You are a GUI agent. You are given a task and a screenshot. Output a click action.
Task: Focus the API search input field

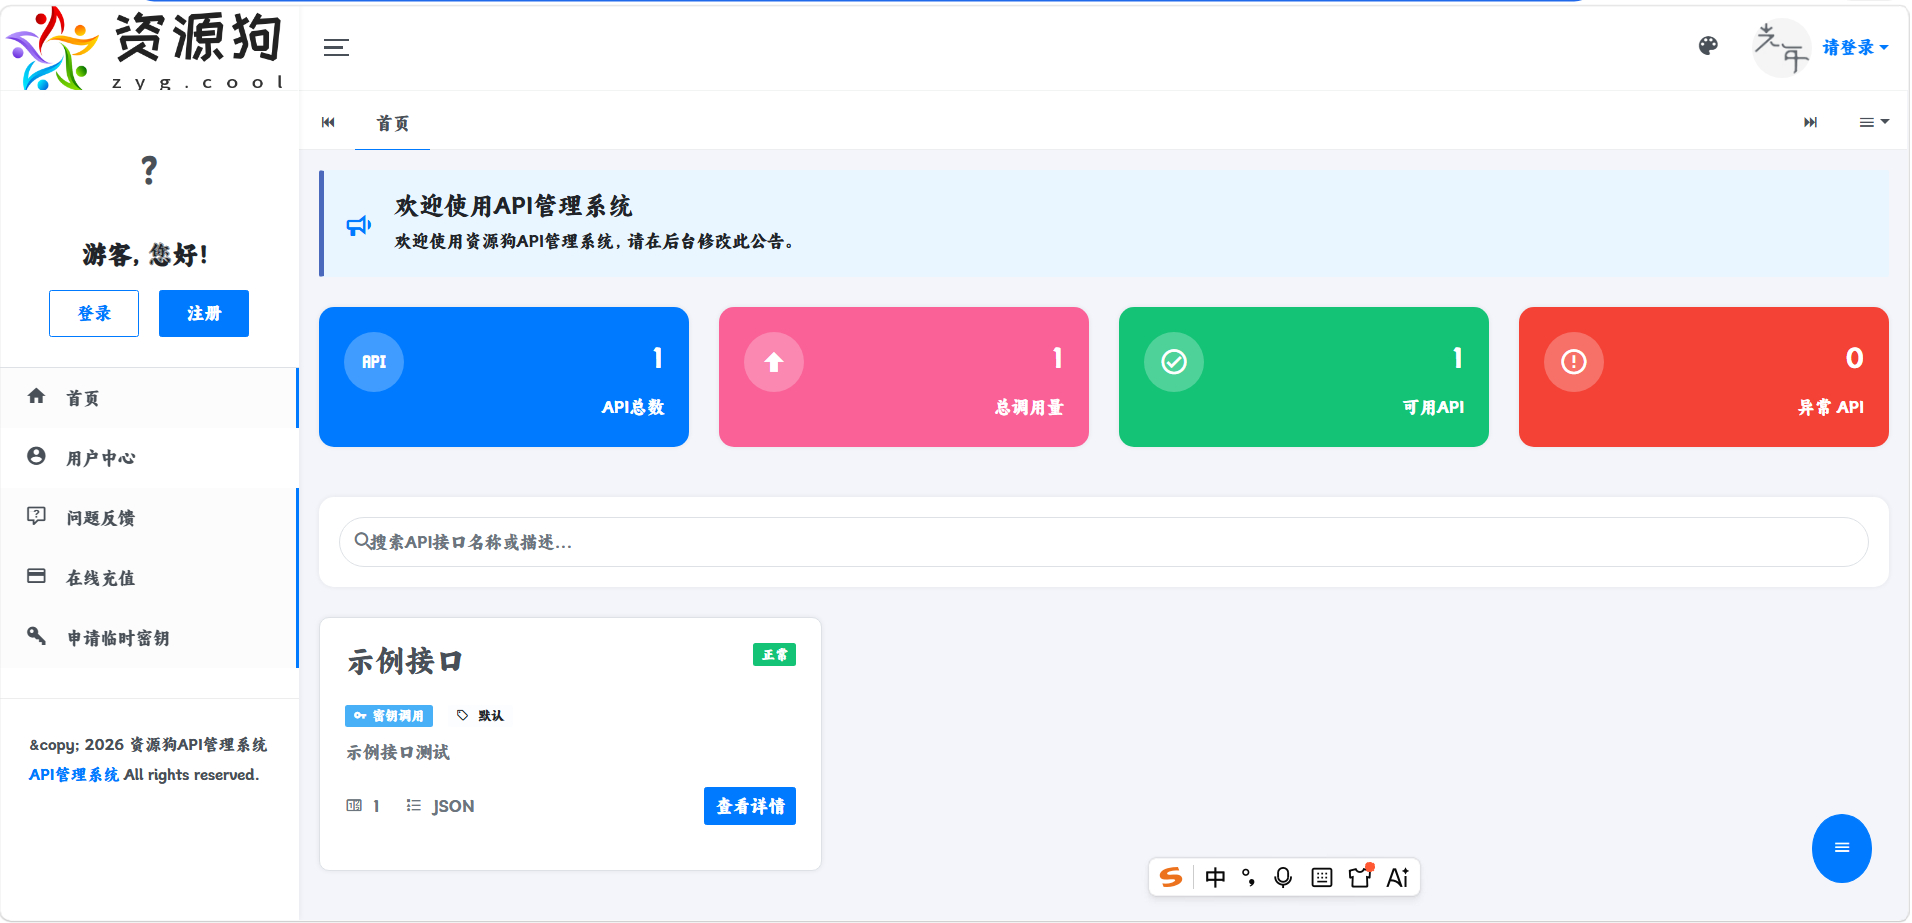[x=1104, y=542]
